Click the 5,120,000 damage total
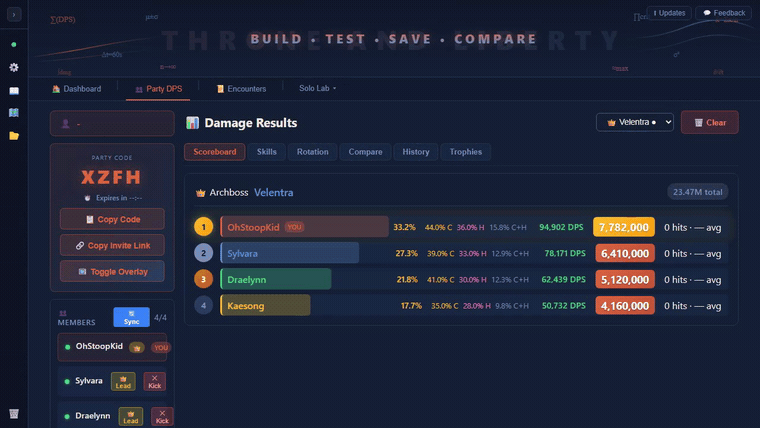 625,279
